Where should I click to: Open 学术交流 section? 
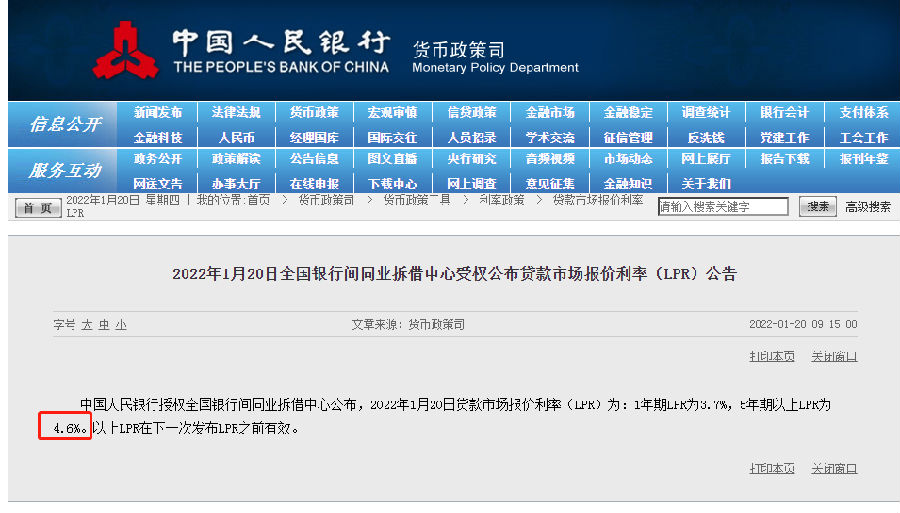(x=550, y=138)
